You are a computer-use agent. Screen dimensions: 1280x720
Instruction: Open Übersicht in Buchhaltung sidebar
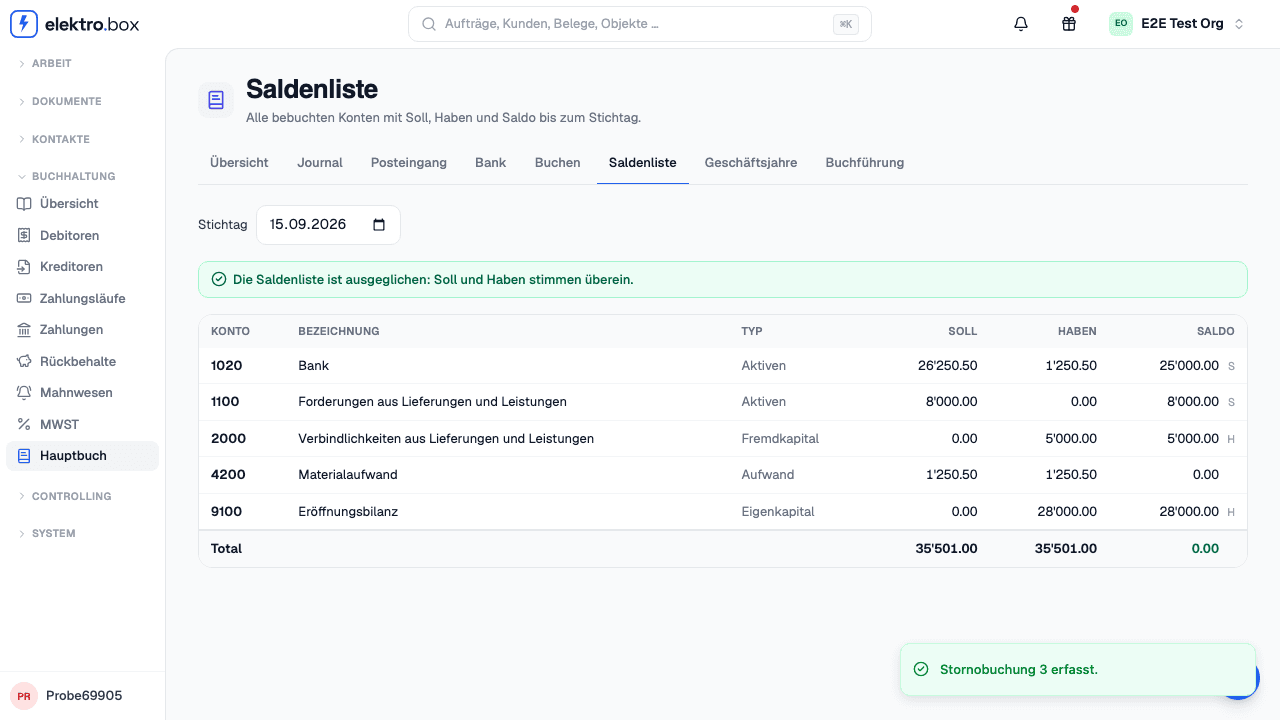pyautogui.click(x=82, y=204)
